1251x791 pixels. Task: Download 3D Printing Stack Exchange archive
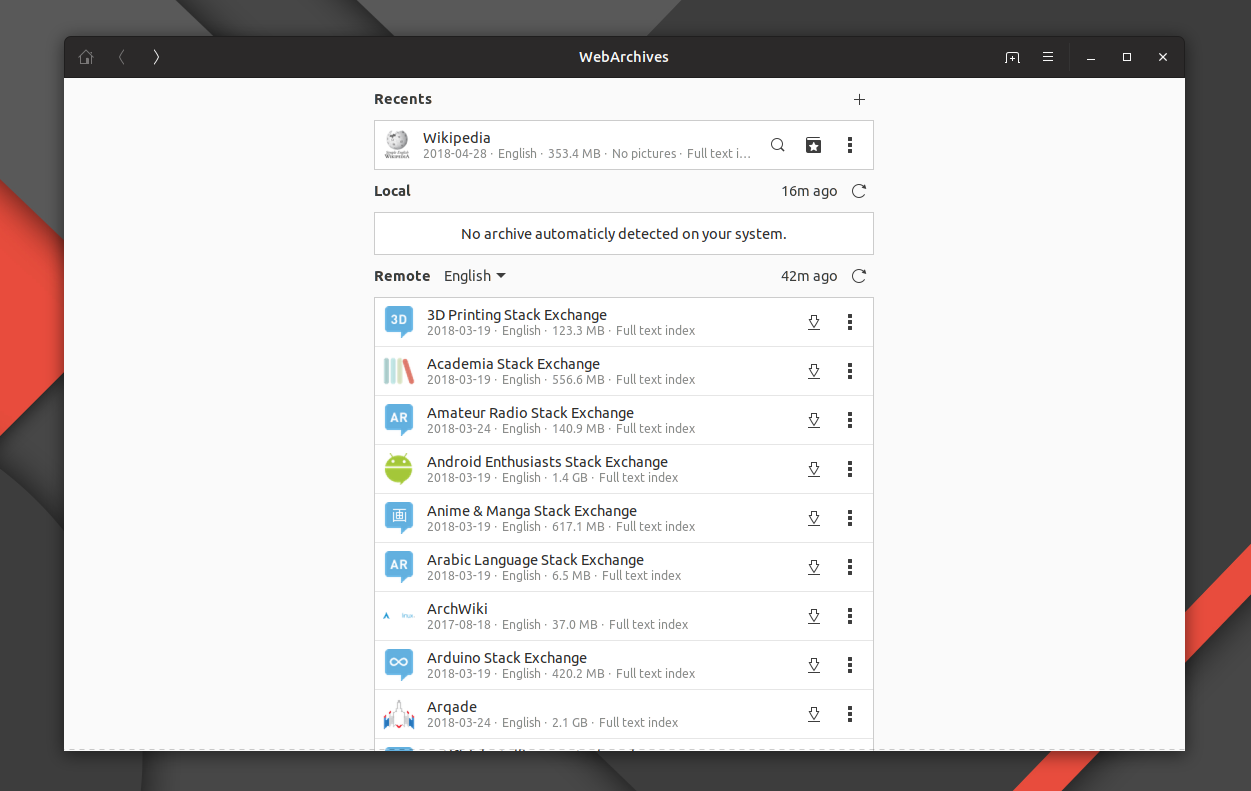814,322
